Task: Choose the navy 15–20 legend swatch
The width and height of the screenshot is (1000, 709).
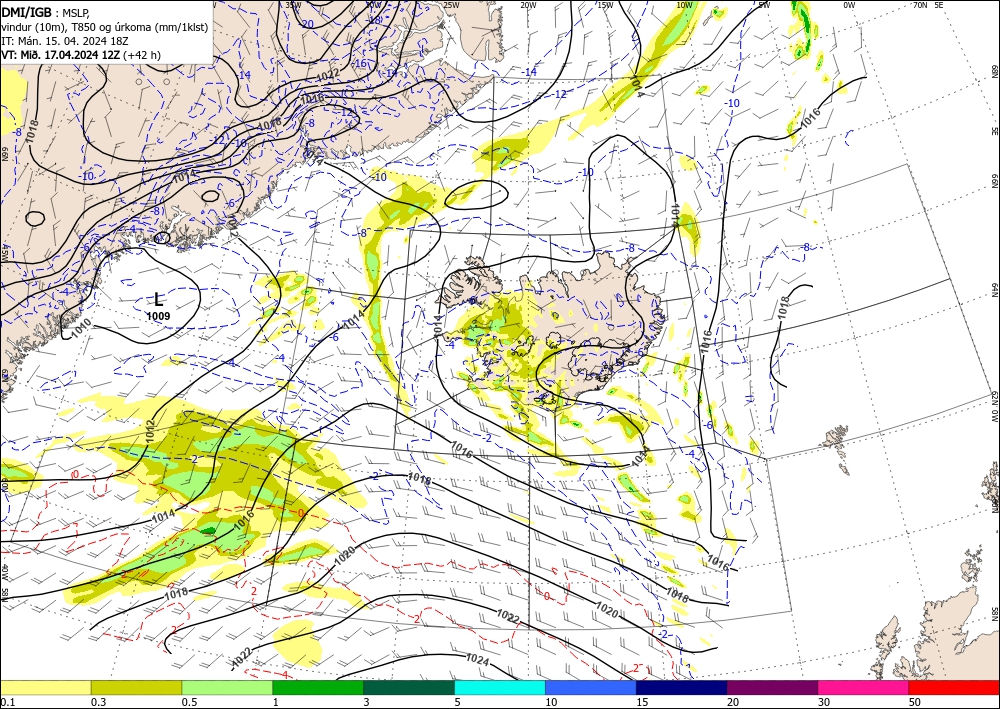Action: (682, 687)
